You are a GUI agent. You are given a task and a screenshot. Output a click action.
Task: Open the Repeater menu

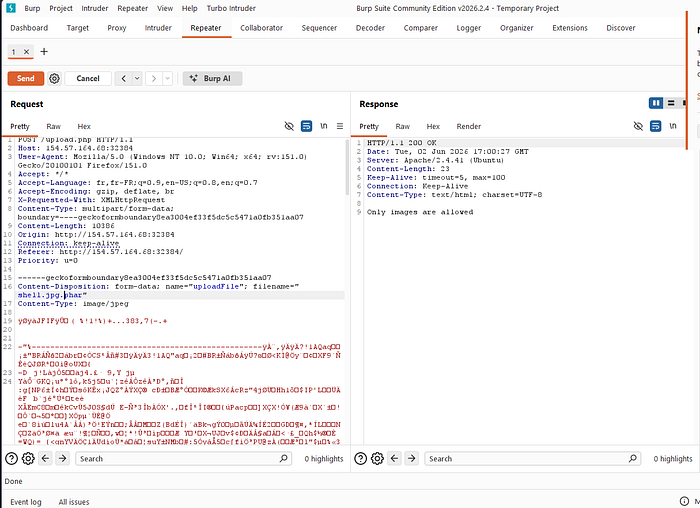pos(133,8)
